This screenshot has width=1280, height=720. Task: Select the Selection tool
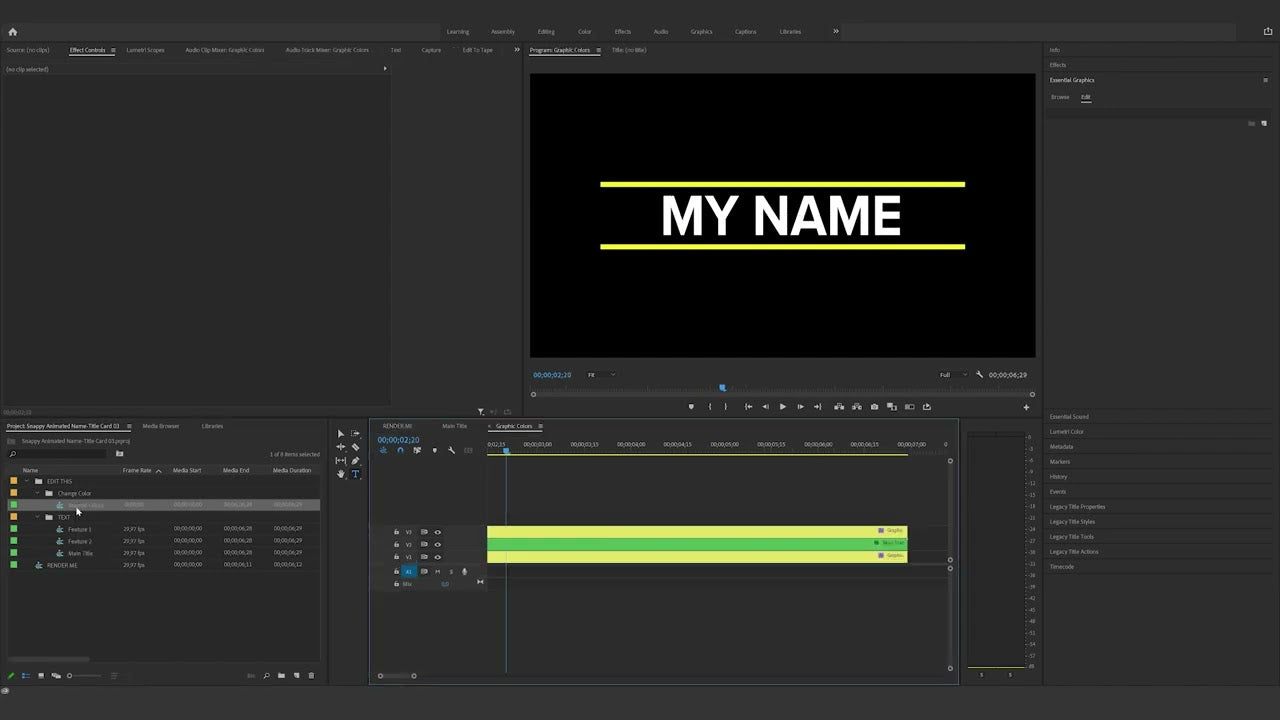[340, 434]
